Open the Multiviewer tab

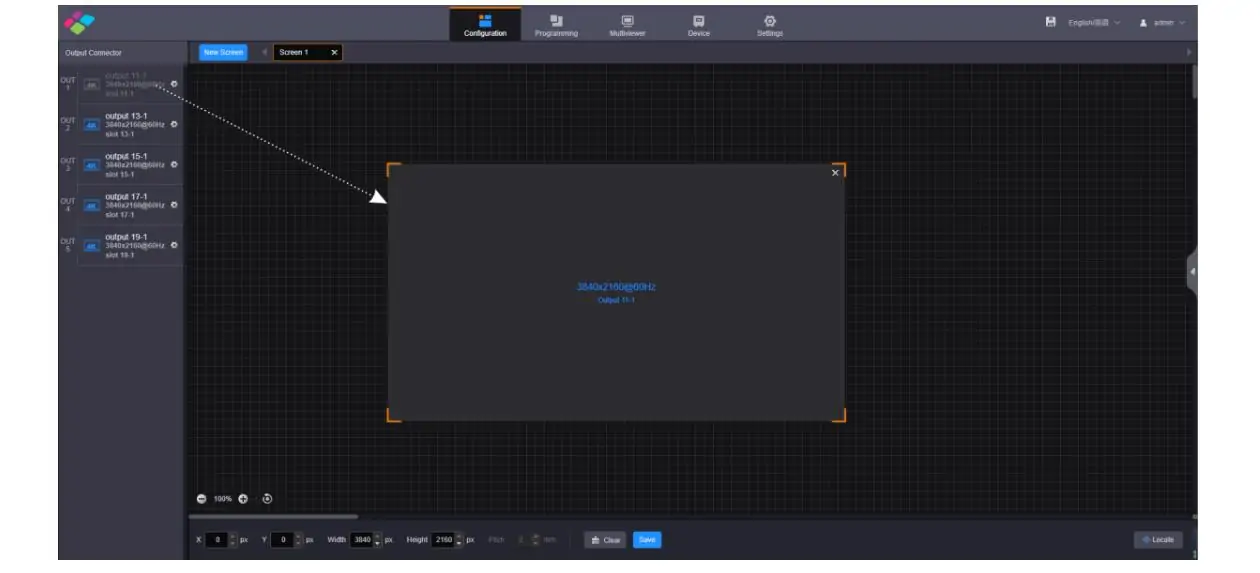pos(627,24)
